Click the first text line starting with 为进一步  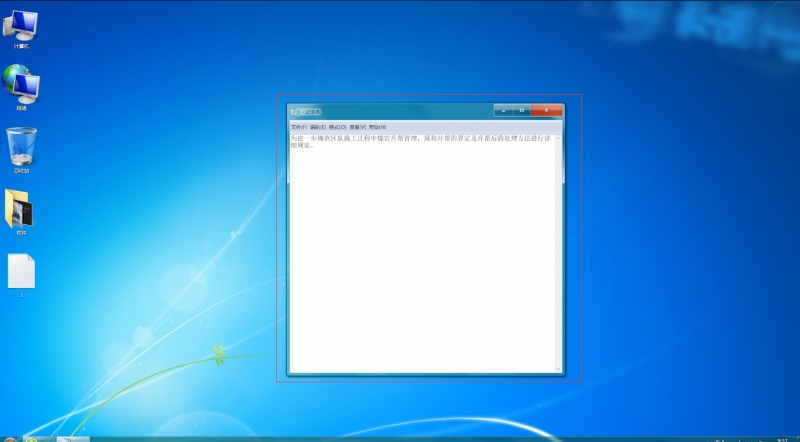tap(421, 138)
